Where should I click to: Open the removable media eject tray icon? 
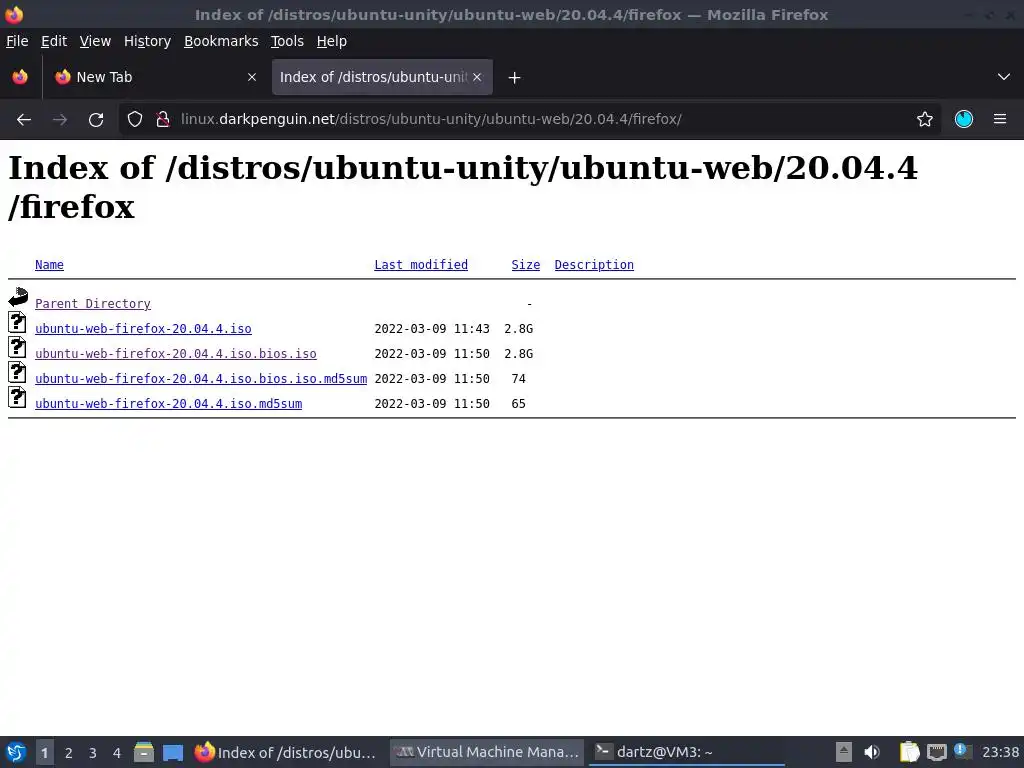coord(844,752)
